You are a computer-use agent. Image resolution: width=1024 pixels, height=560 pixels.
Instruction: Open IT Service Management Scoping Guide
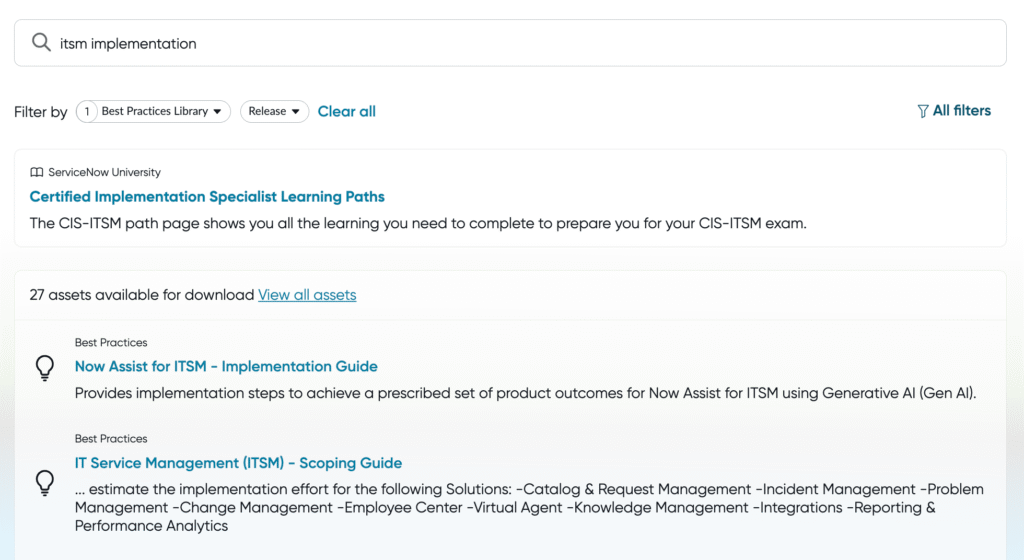238,463
